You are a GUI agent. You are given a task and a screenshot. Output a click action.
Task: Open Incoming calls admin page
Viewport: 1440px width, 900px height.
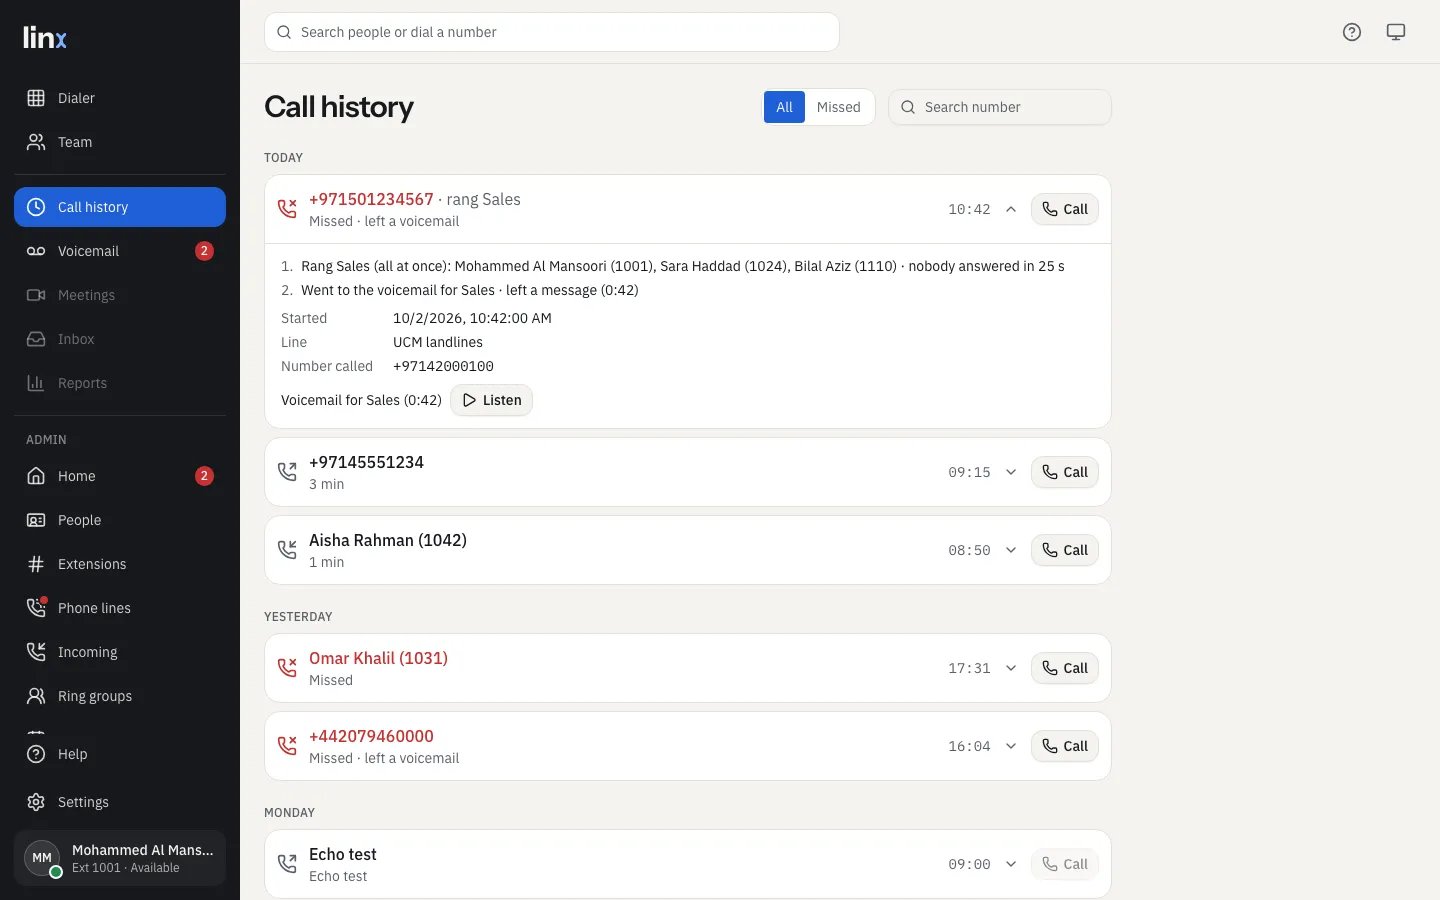120,652
